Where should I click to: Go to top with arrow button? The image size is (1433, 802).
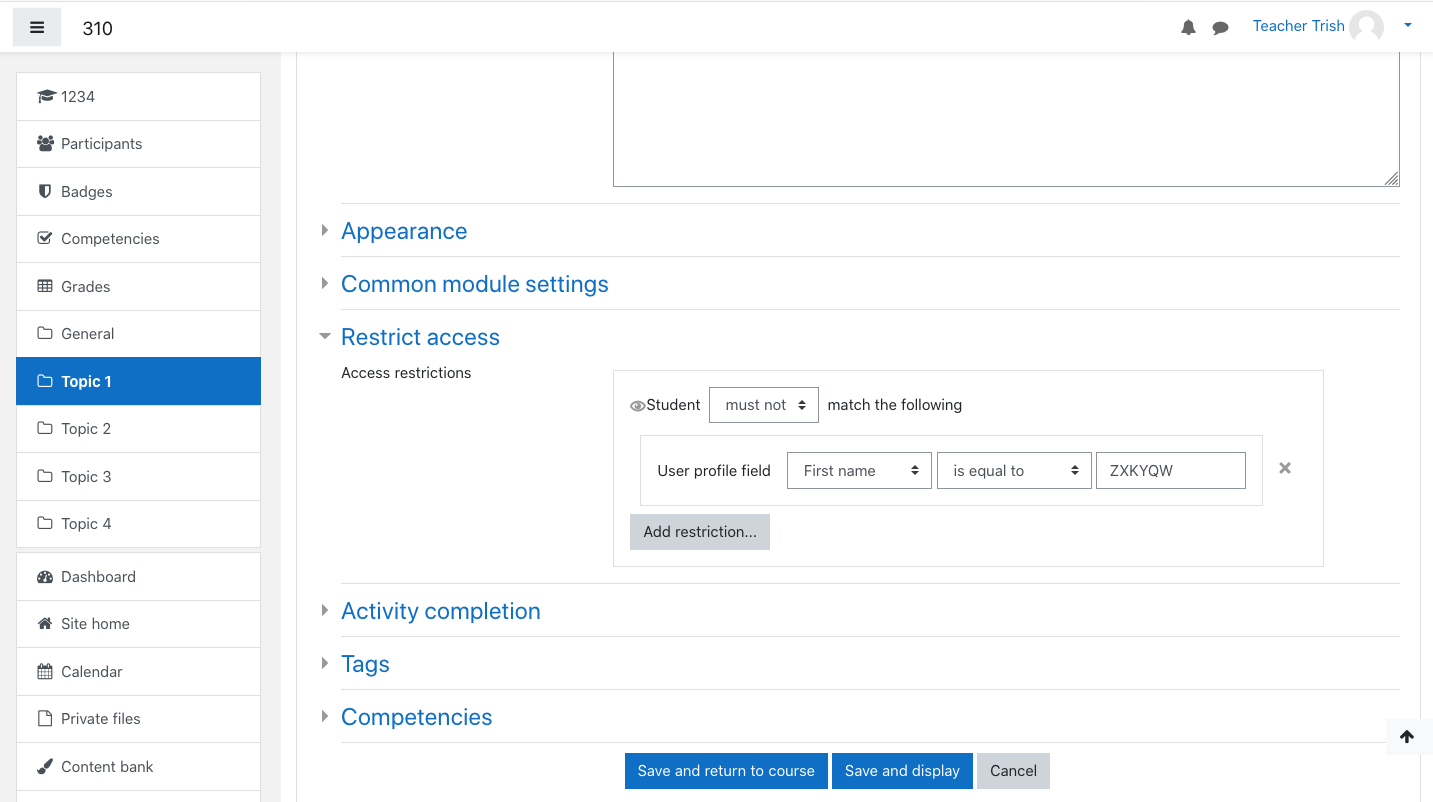[x=1407, y=737]
